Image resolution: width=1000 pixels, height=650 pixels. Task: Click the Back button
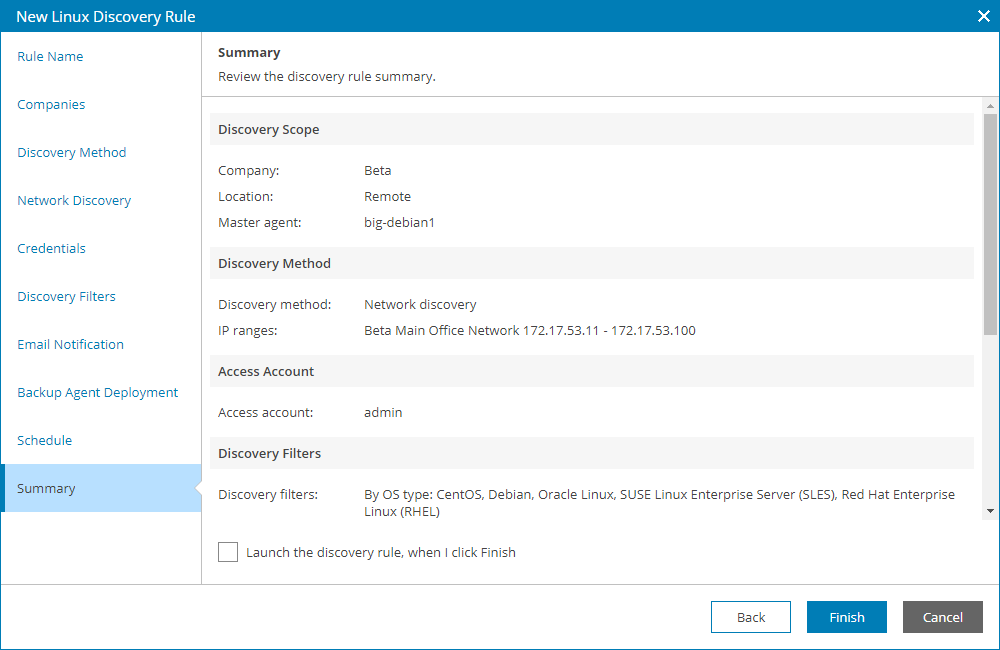pyautogui.click(x=750, y=617)
